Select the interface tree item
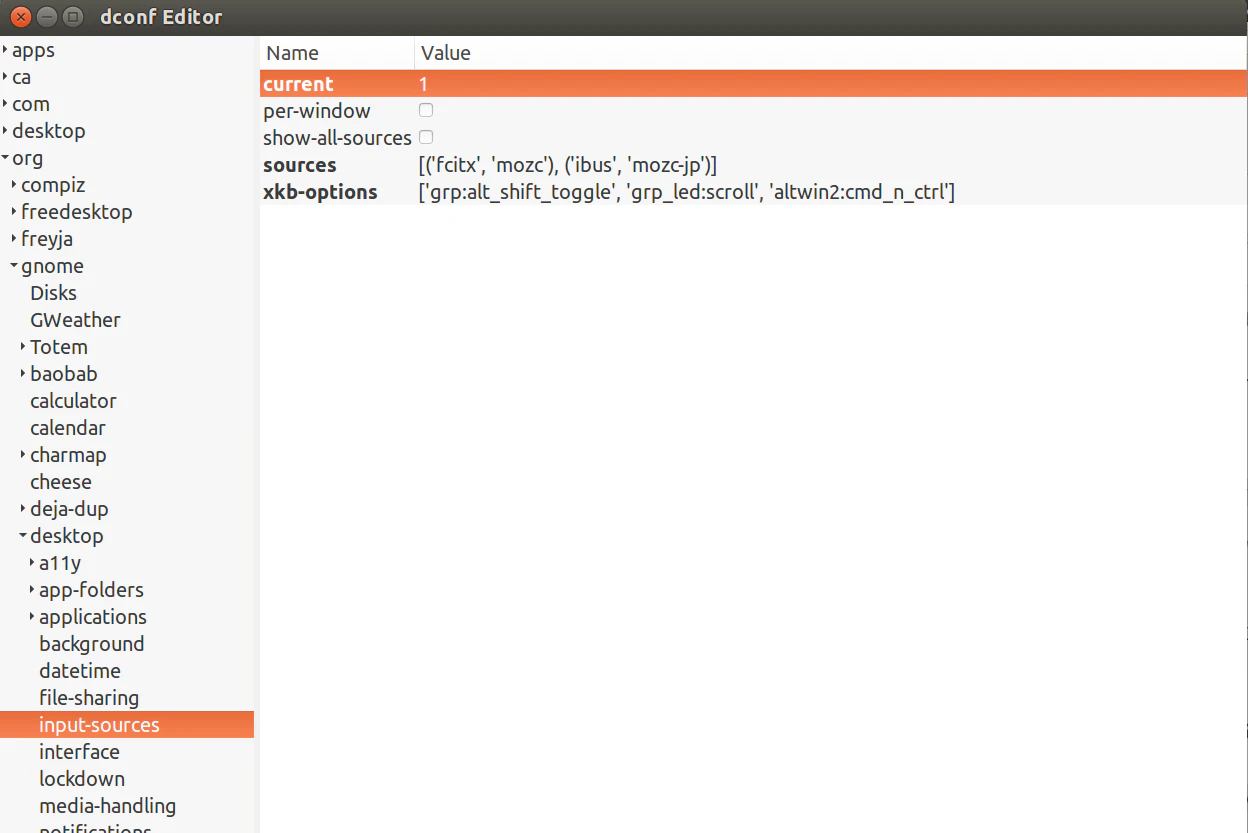The width and height of the screenshot is (1248, 833). [79, 752]
